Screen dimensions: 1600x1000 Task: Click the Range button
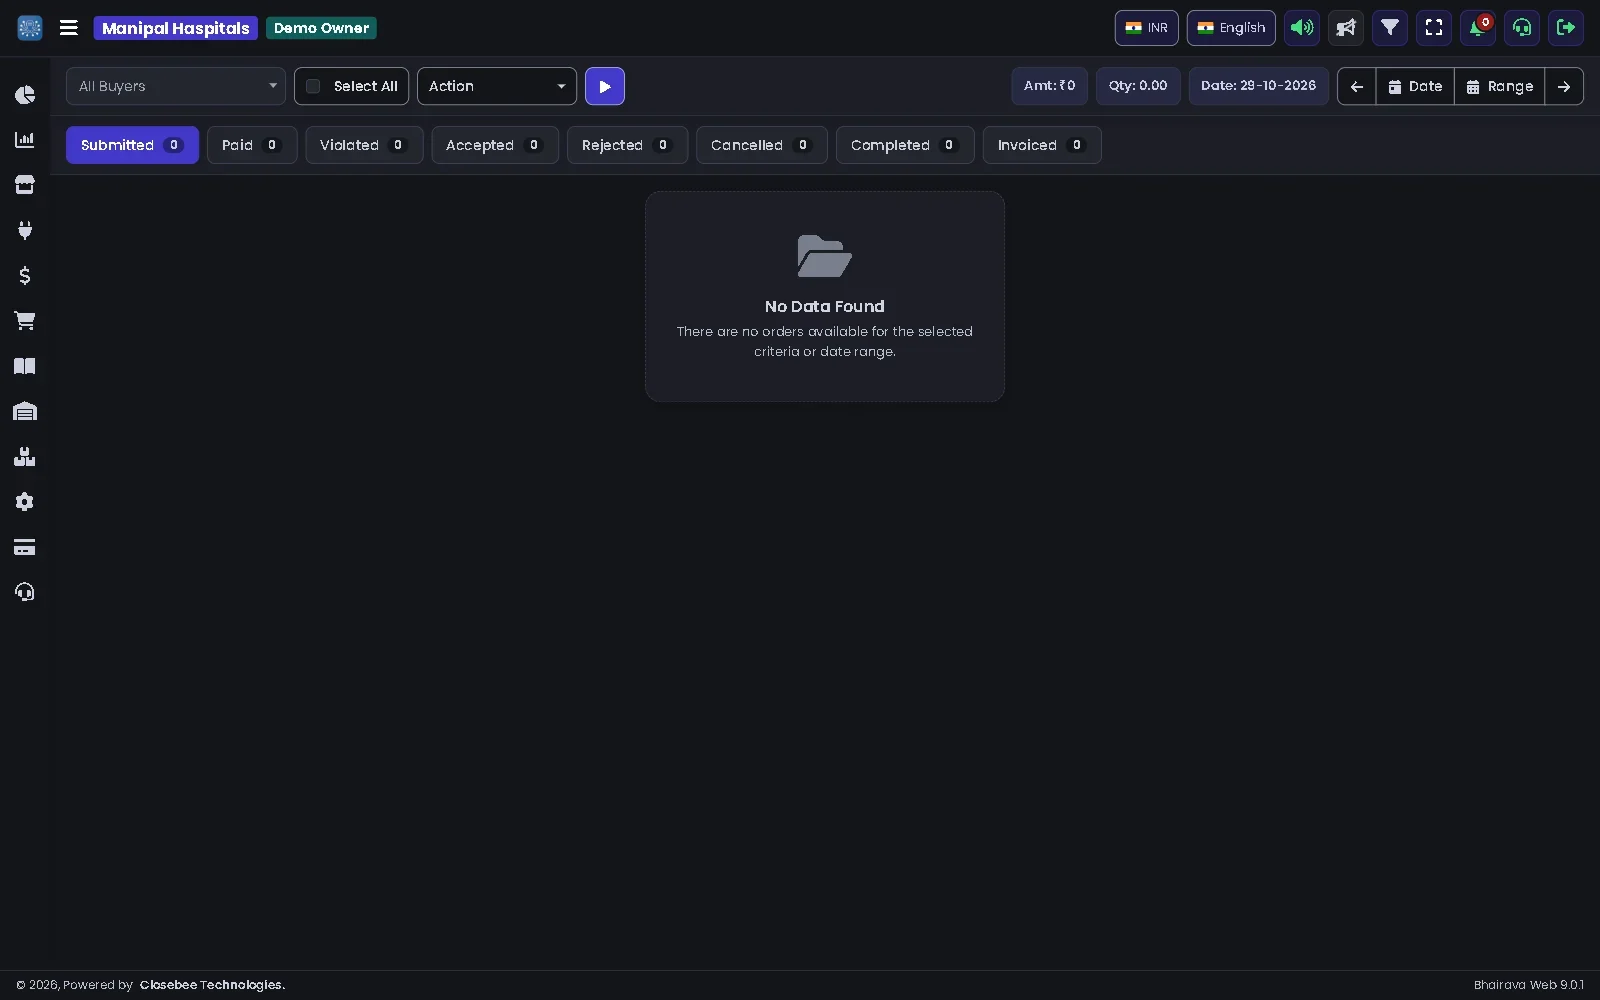pyautogui.click(x=1500, y=86)
